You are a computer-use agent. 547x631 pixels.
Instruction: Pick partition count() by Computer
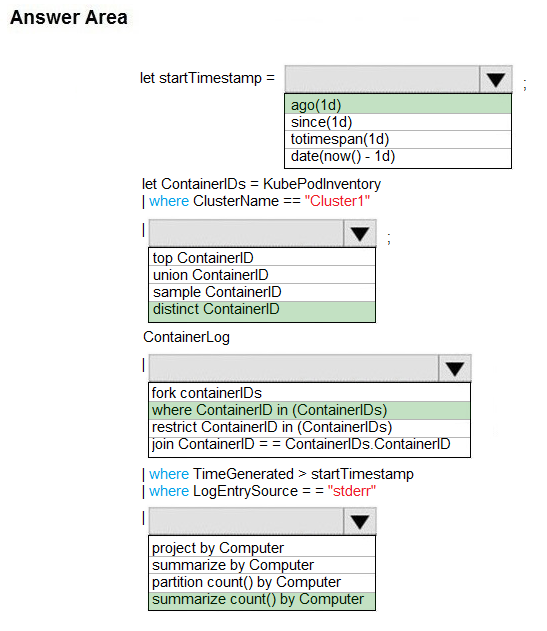[x=262, y=583]
